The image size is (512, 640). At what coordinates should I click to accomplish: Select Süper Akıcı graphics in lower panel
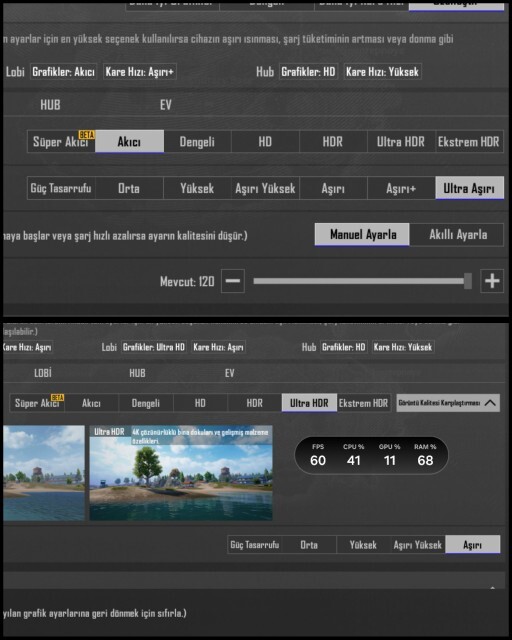tap(37, 403)
